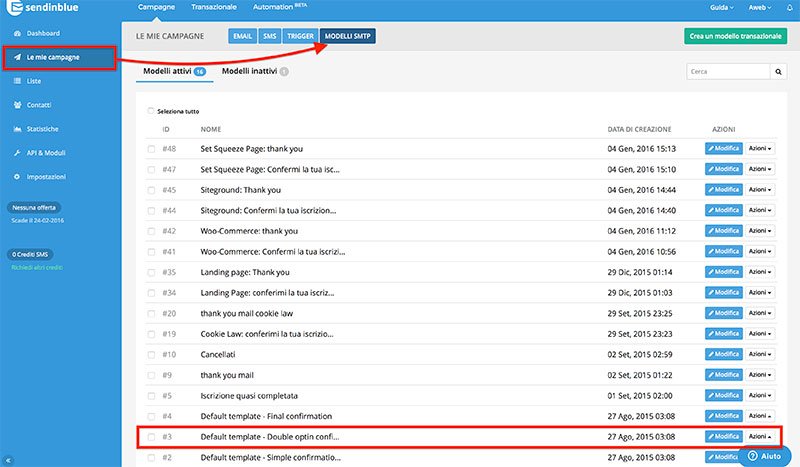This screenshot has height=467, width=800.
Task: Check the box for template #3
Action: [x=151, y=437]
